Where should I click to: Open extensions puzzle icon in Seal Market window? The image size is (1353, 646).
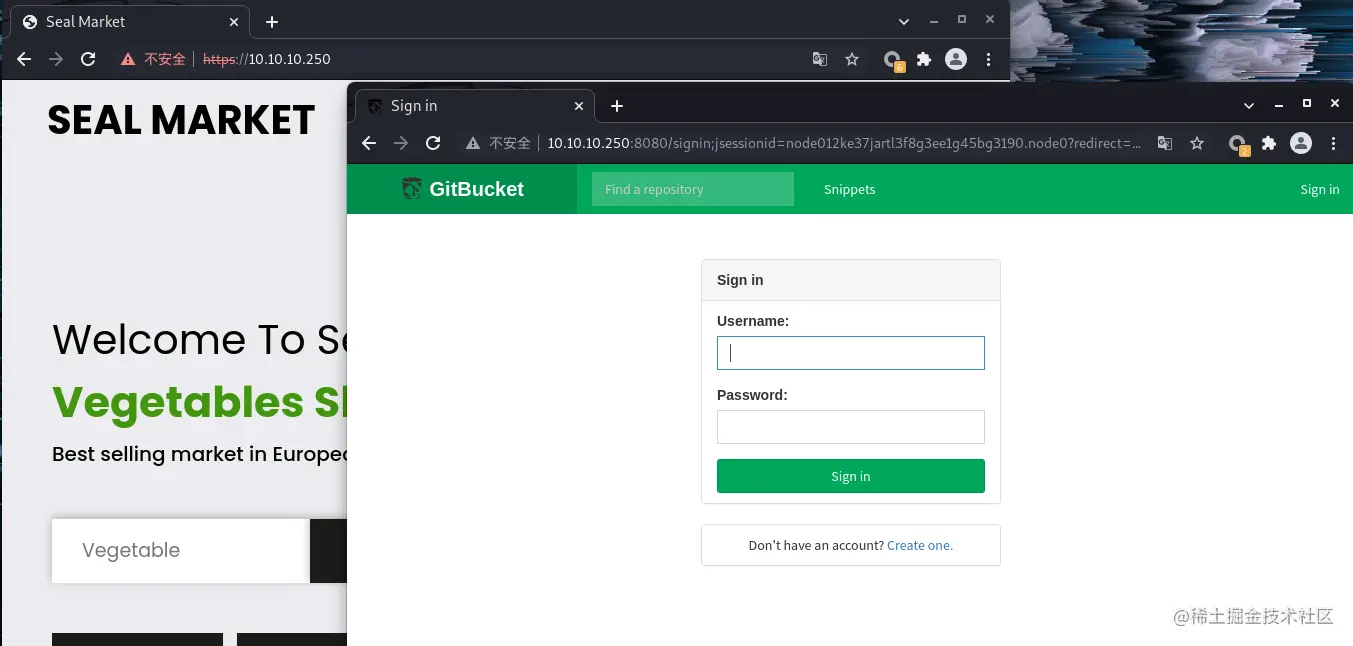(x=924, y=60)
